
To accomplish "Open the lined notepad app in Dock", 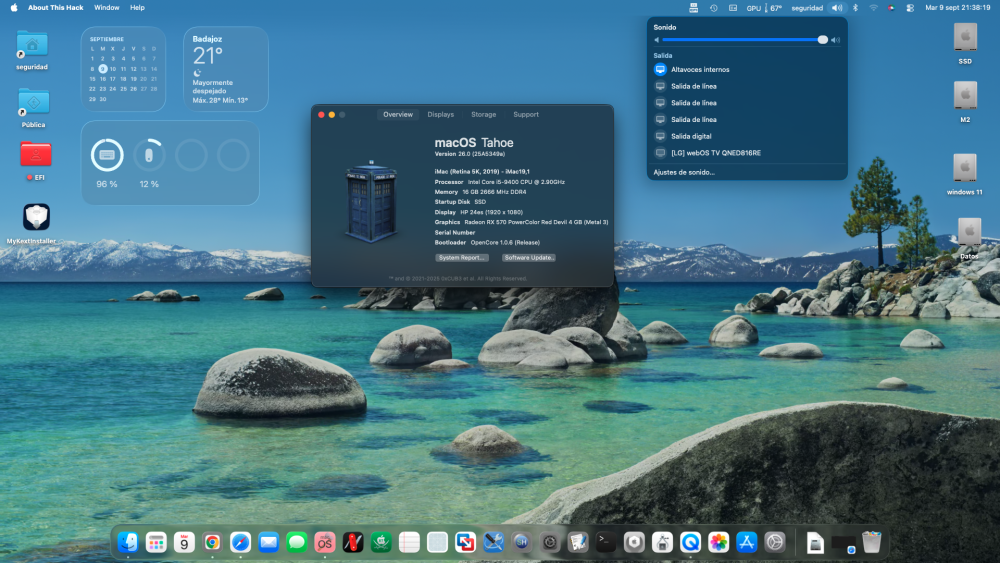I will pyautogui.click(x=409, y=542).
